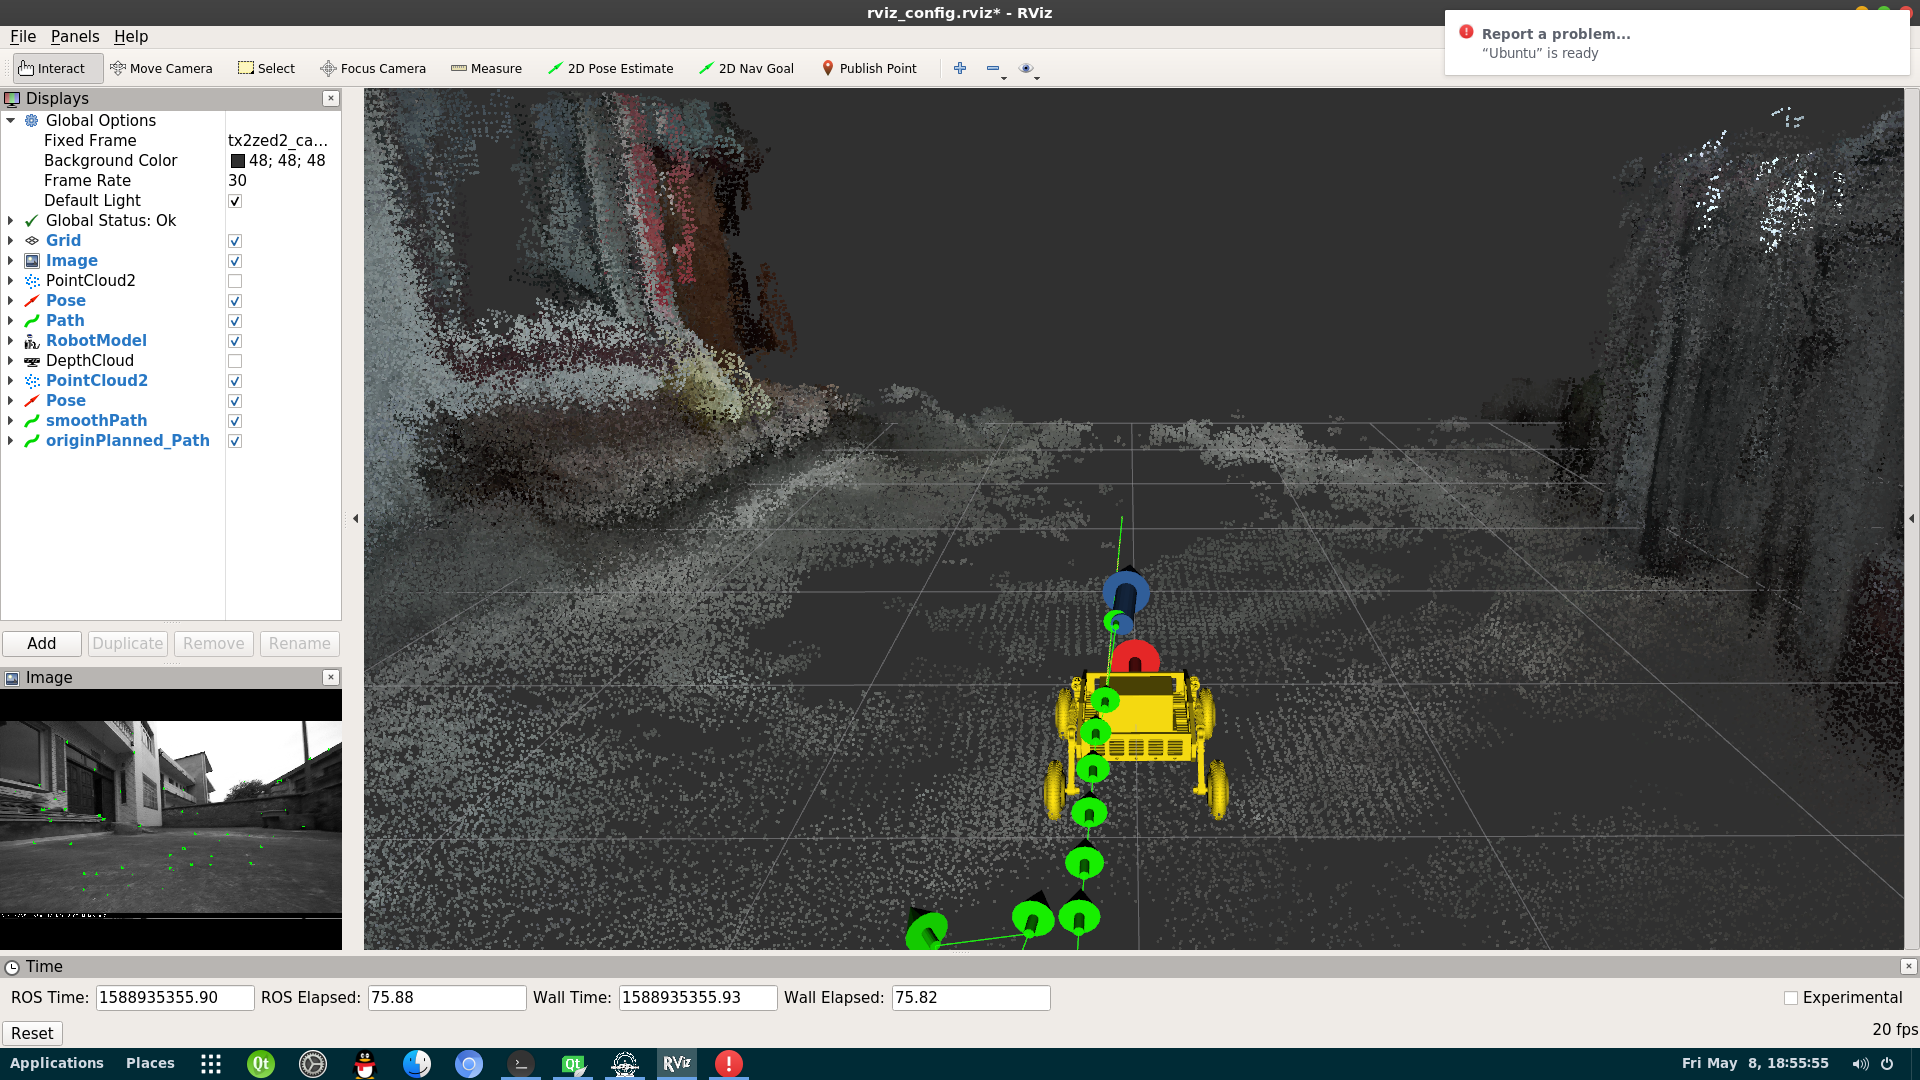Activate 2D Nav Goal tool
Image resolution: width=1920 pixels, height=1080 pixels.
coord(746,68)
